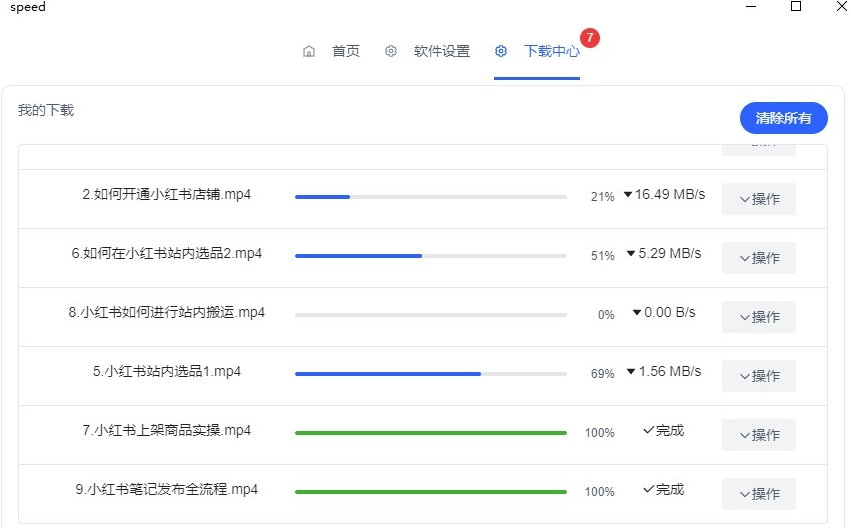The height and width of the screenshot is (528, 851).
Task: Open 操作 dropdown for 7.小红书上架商品实操.mp4
Action: point(759,435)
